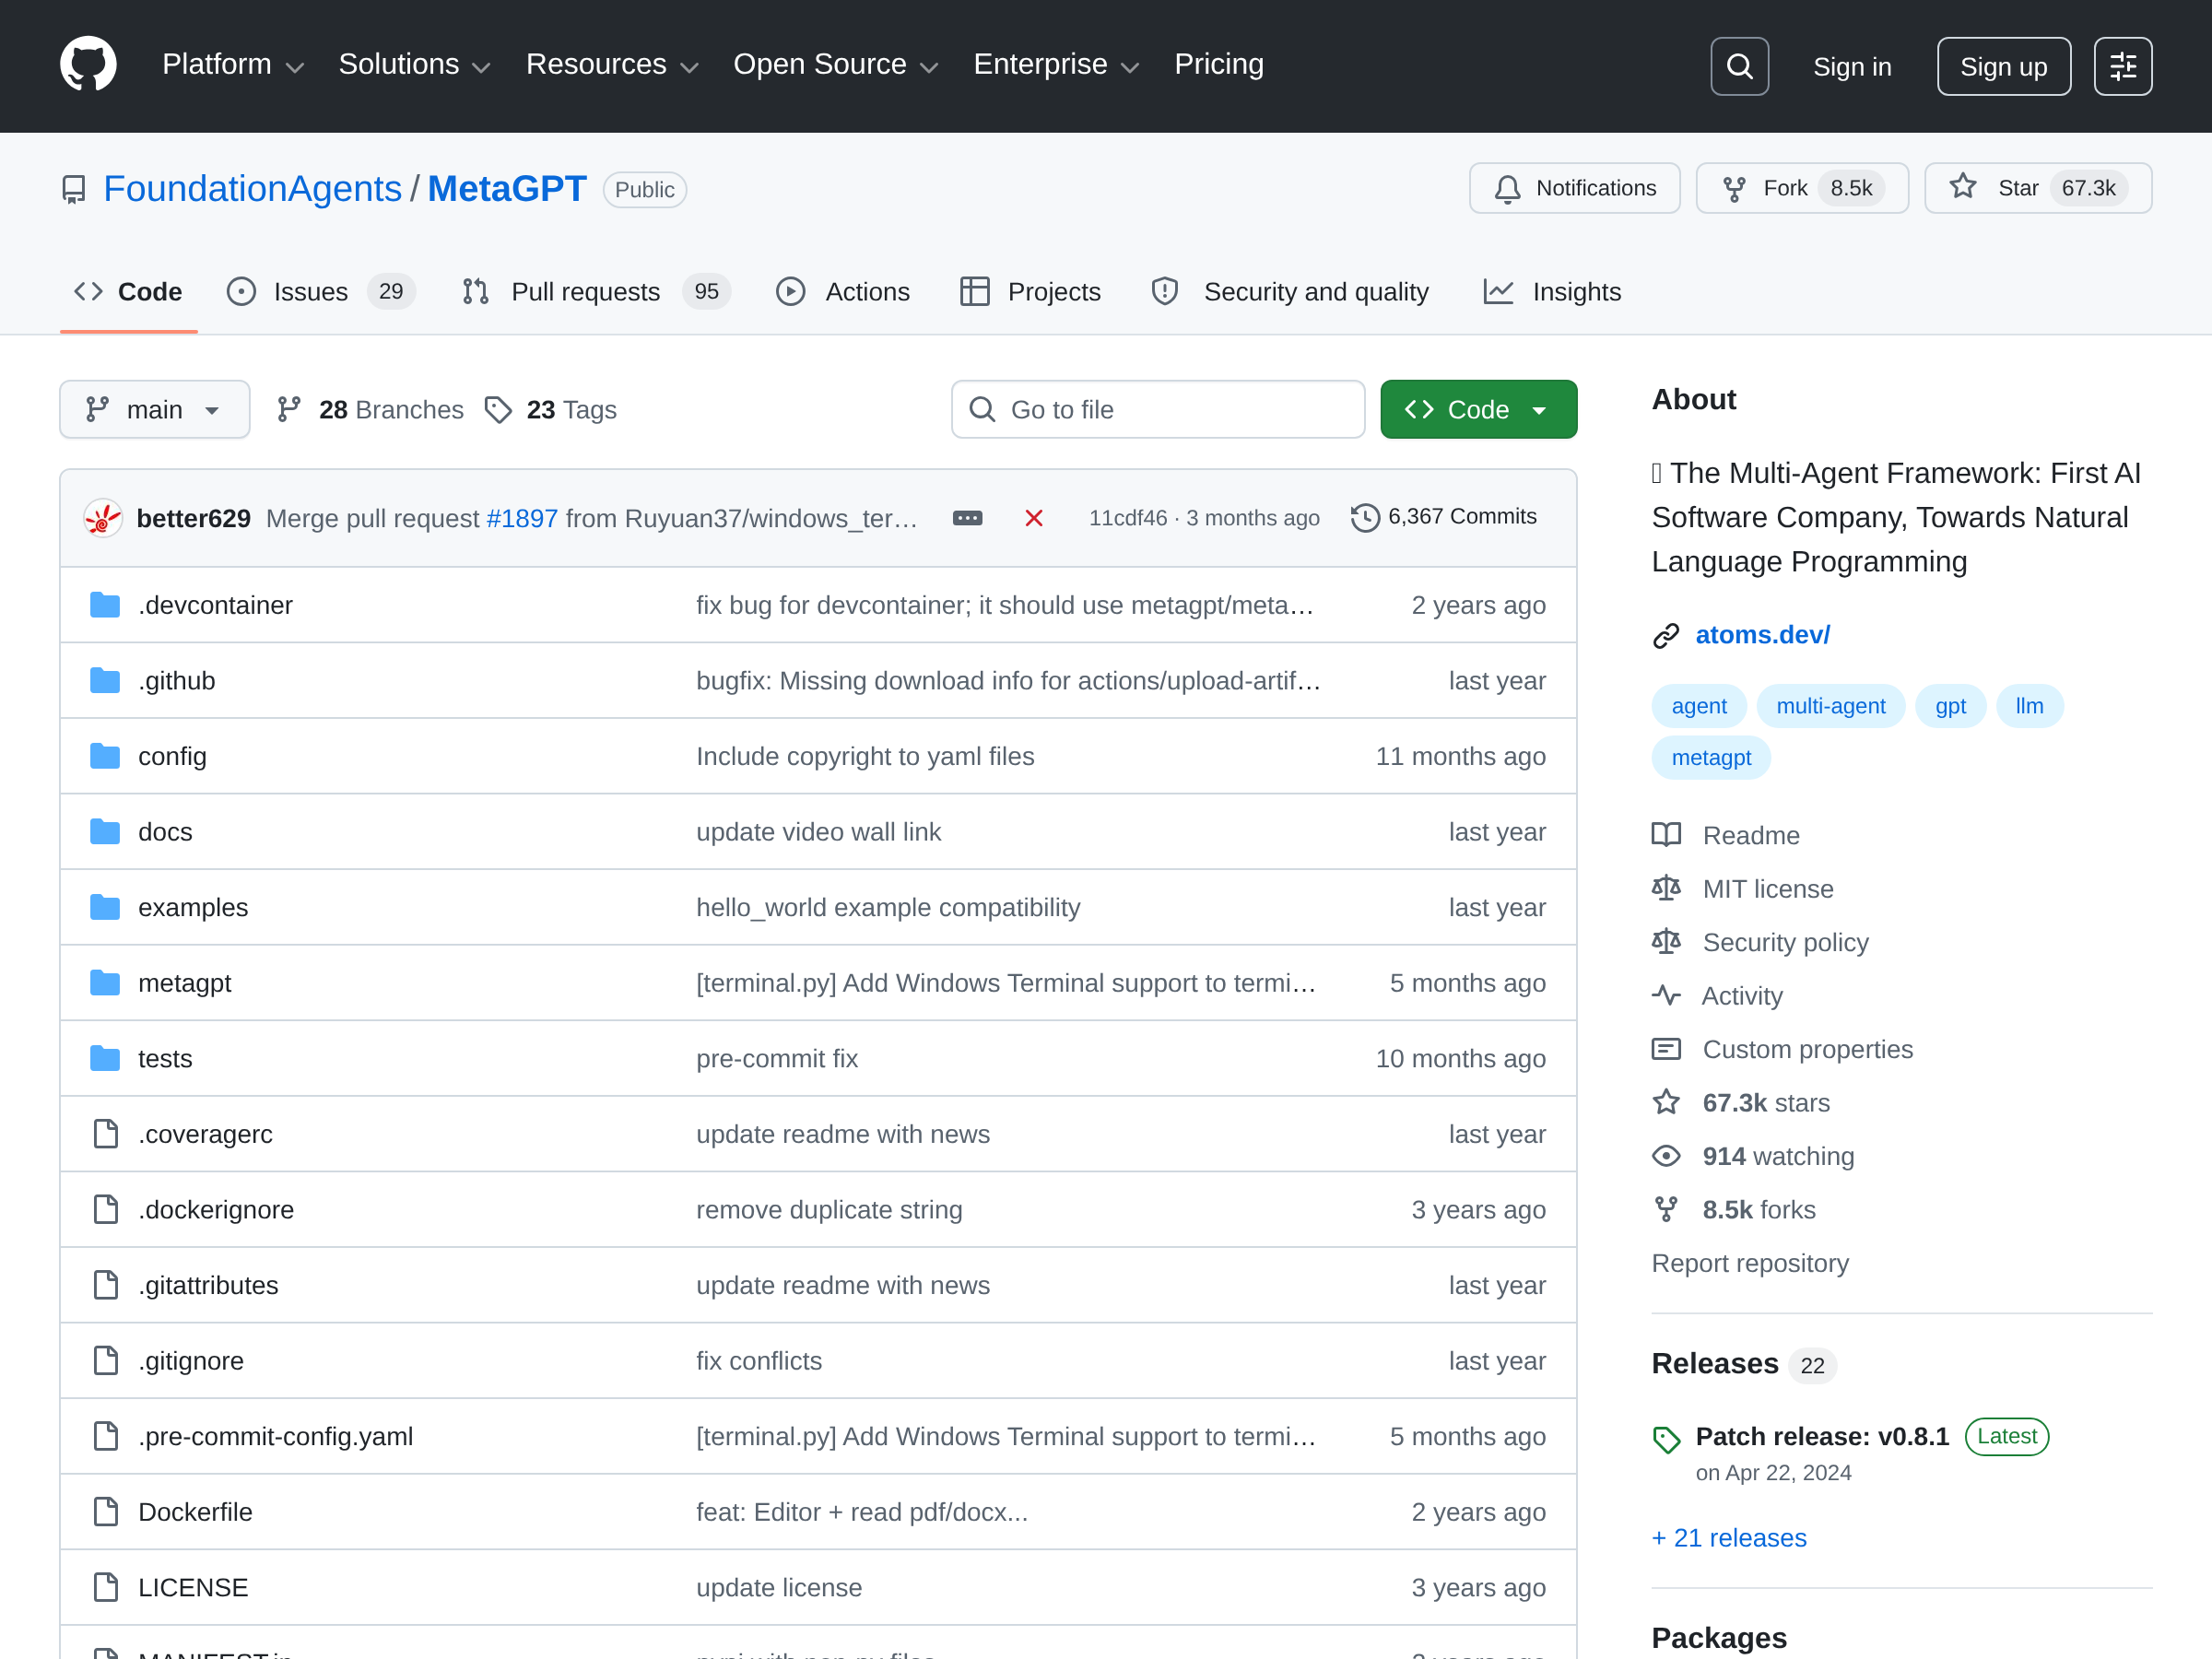This screenshot has height=1659, width=2212.
Task: Expand commit message ellipsis button
Action: pos(967,518)
